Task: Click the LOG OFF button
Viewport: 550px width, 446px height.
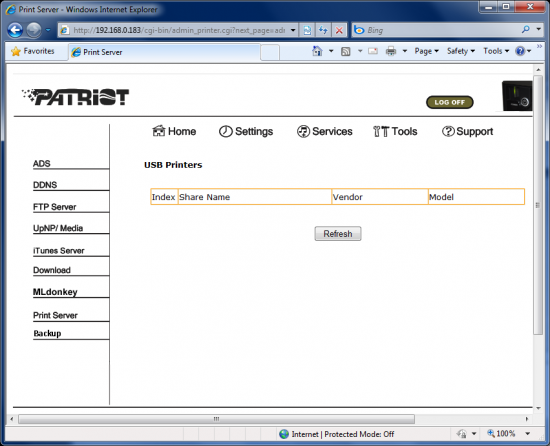Action: (449, 102)
